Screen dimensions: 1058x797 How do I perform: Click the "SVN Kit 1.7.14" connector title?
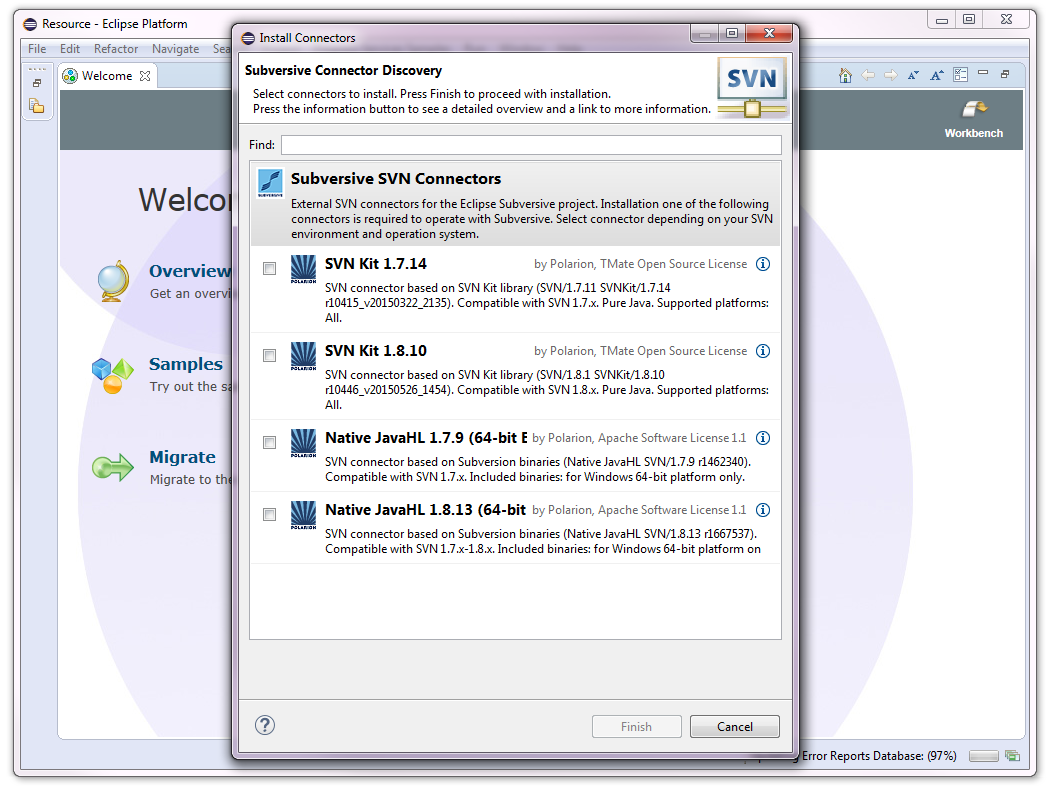(x=376, y=264)
